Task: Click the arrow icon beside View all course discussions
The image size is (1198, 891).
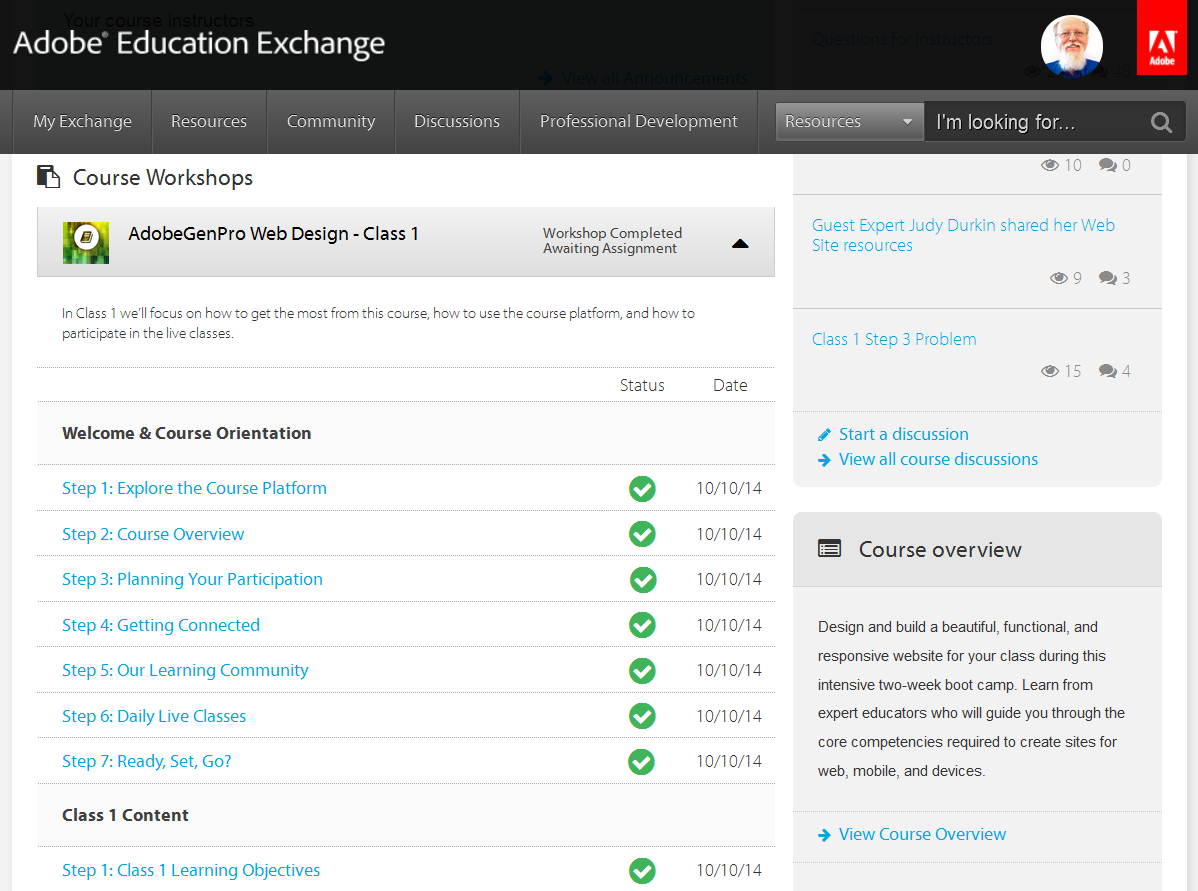Action: [x=824, y=460]
